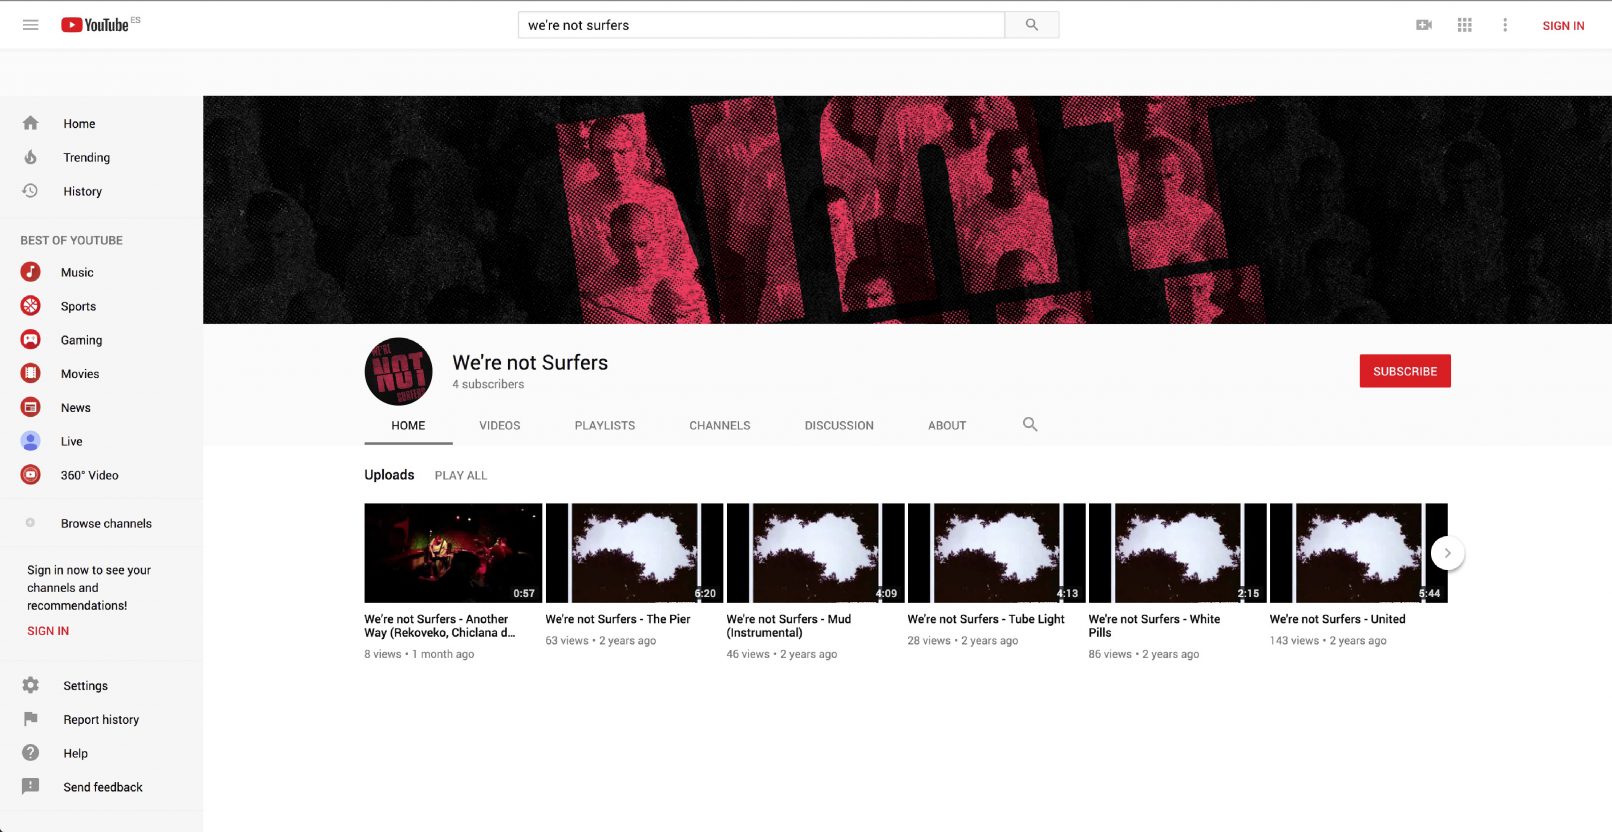Open Gaming in Best of YouTube

[81, 340]
